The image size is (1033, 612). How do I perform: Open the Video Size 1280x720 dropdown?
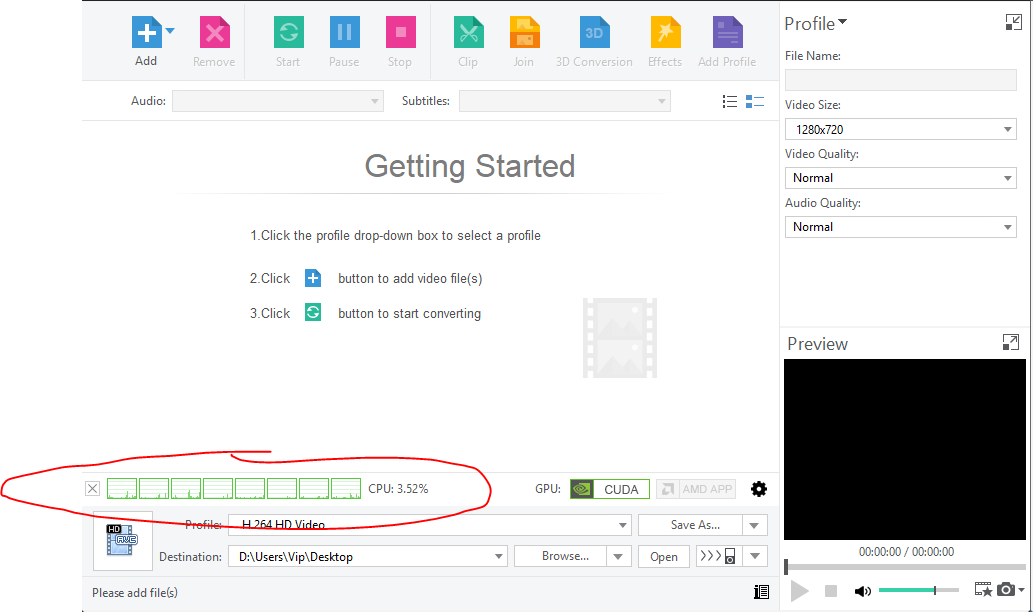click(x=900, y=129)
